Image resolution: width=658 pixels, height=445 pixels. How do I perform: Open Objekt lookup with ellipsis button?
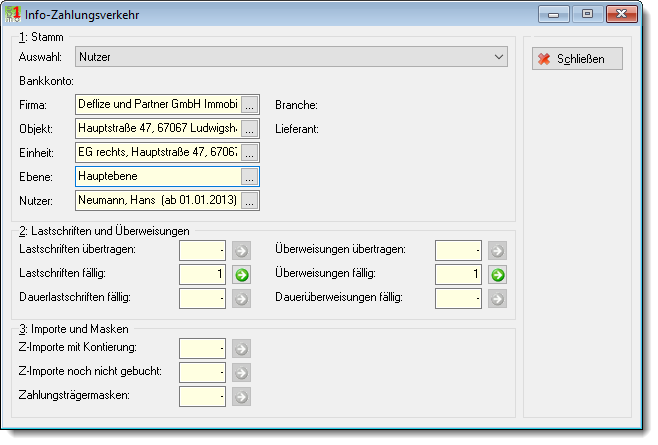[249, 128]
